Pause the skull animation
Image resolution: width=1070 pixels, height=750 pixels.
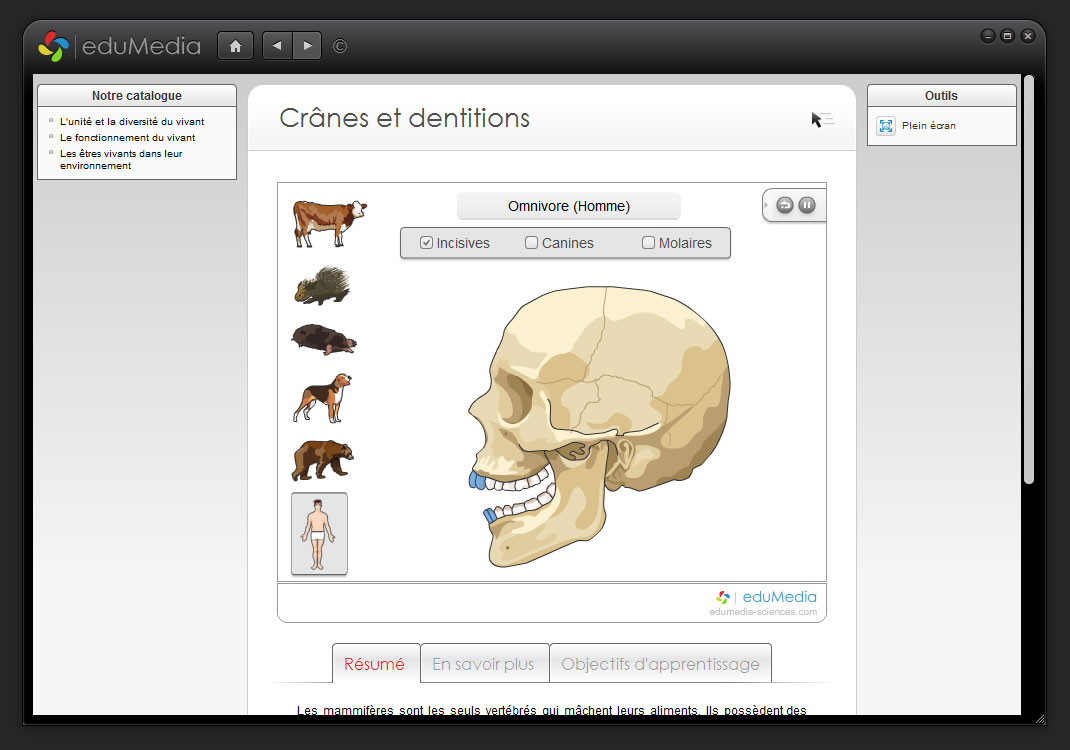pyautogui.click(x=807, y=205)
